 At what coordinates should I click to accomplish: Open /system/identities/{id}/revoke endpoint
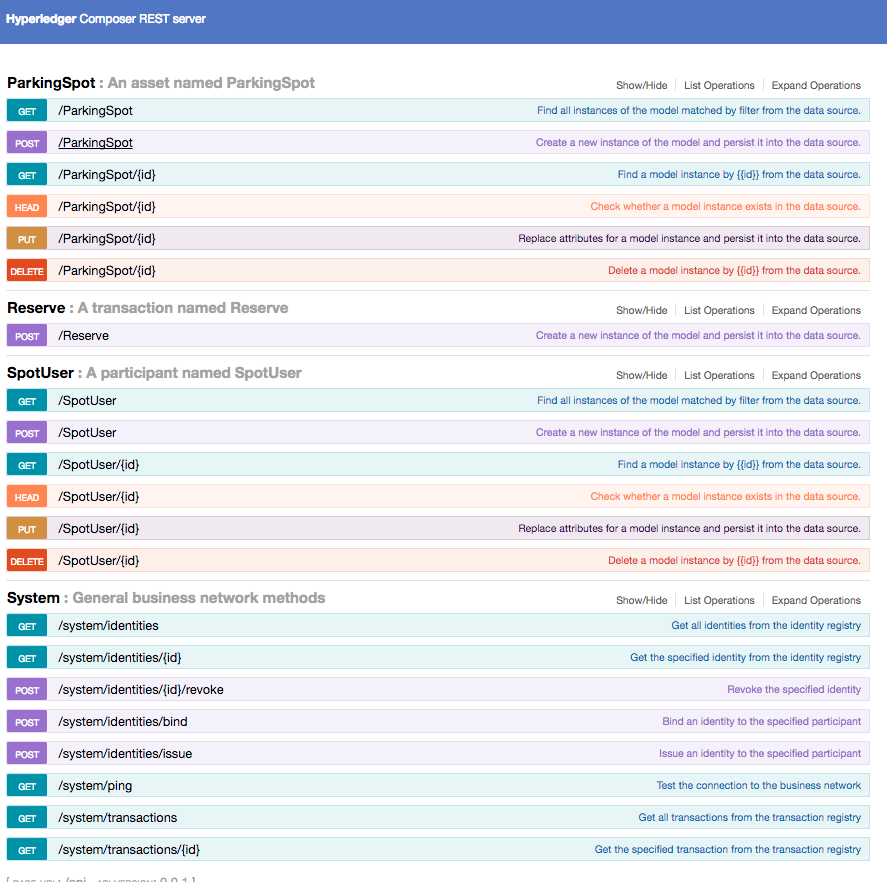pos(141,690)
